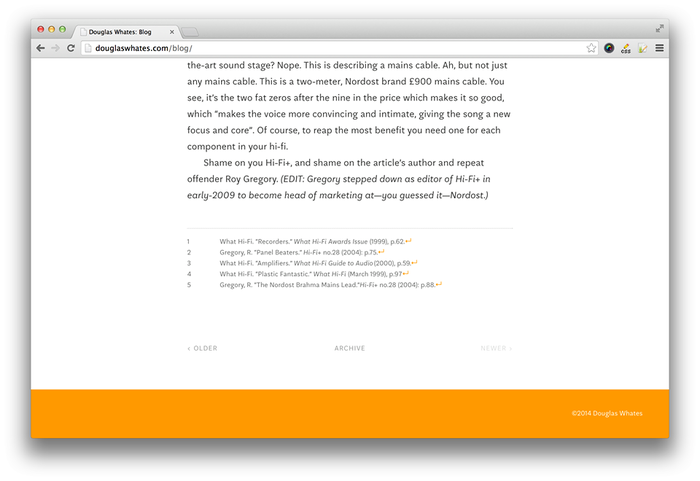Click return arrow after Amplifiers footnote
This screenshot has width=700, height=481.
click(414, 263)
